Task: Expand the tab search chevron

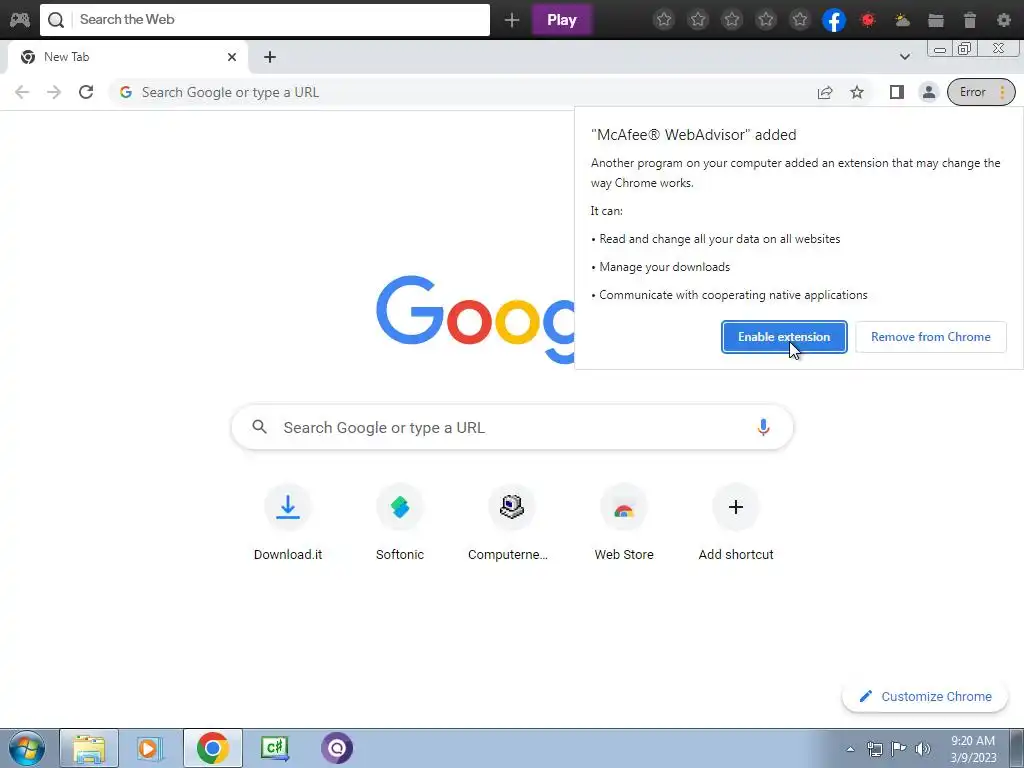Action: pos(904,57)
